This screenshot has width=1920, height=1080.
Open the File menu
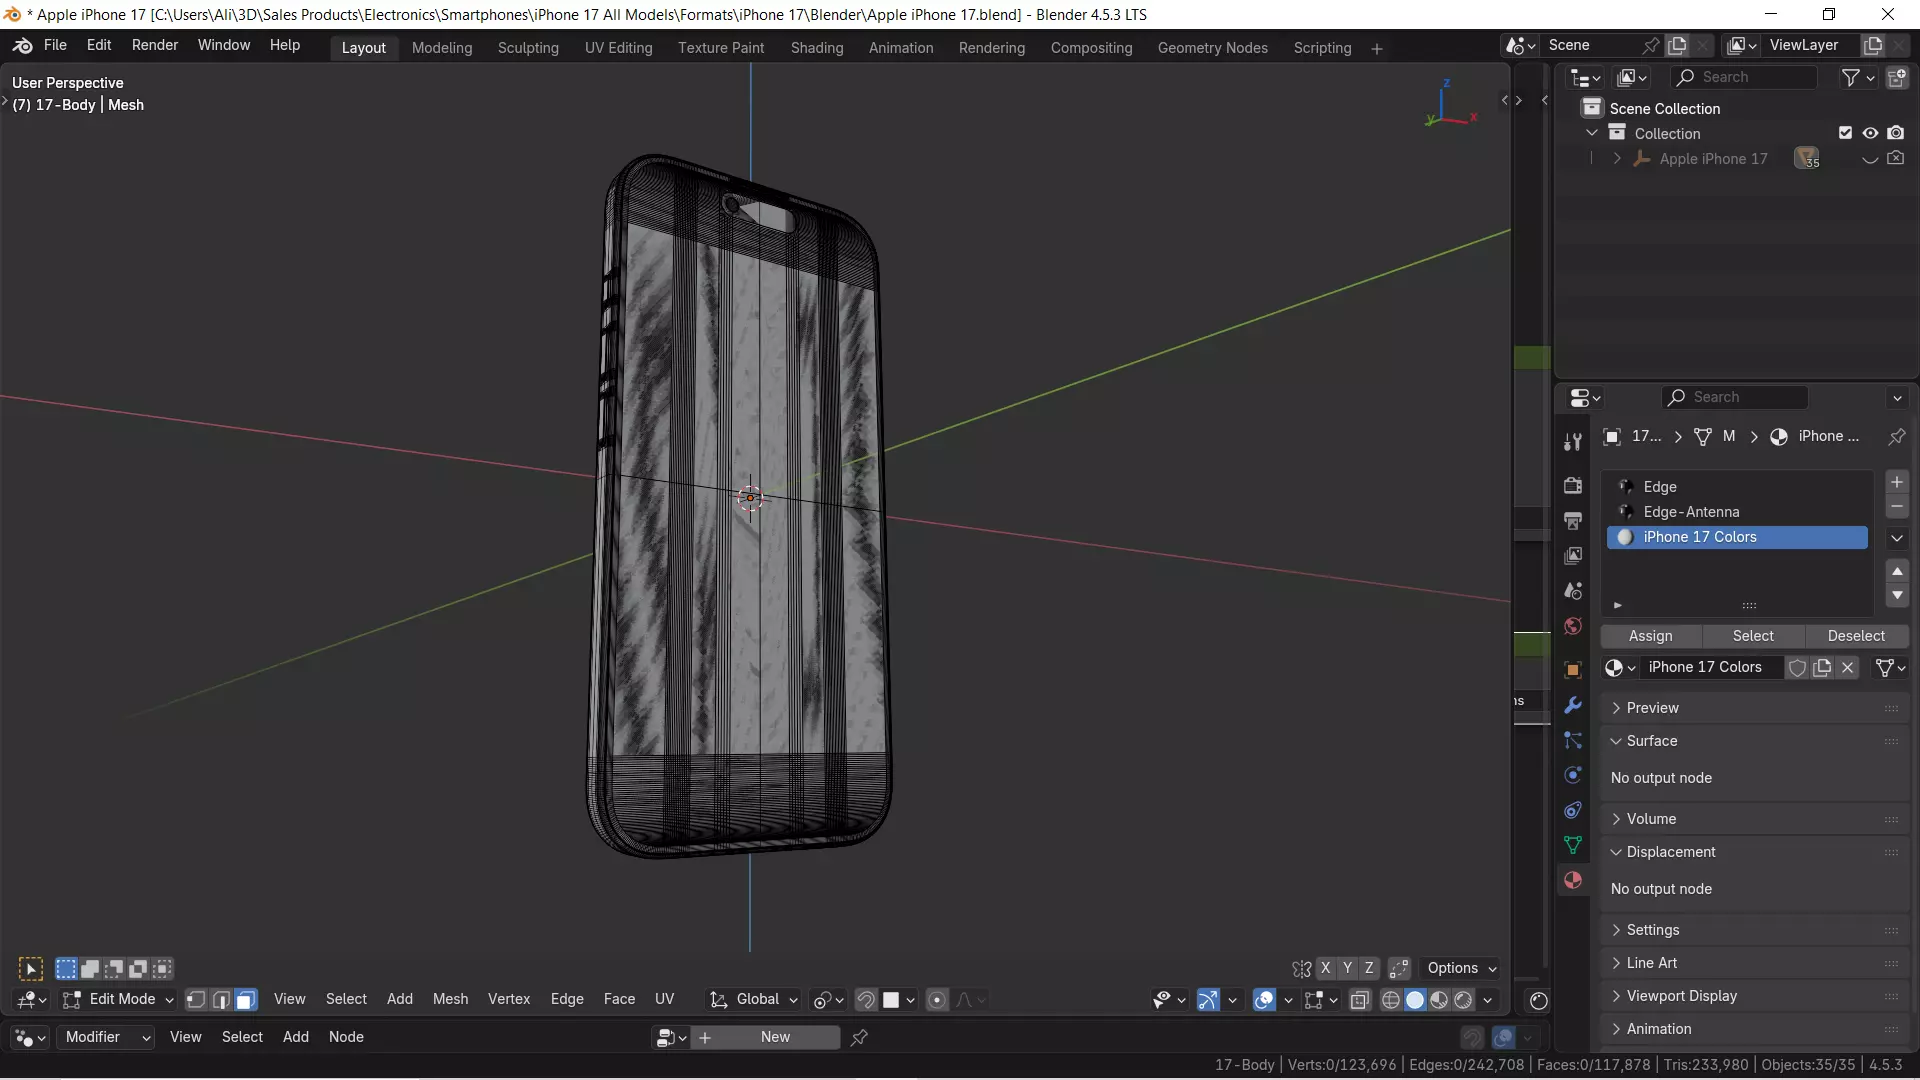pyautogui.click(x=55, y=46)
